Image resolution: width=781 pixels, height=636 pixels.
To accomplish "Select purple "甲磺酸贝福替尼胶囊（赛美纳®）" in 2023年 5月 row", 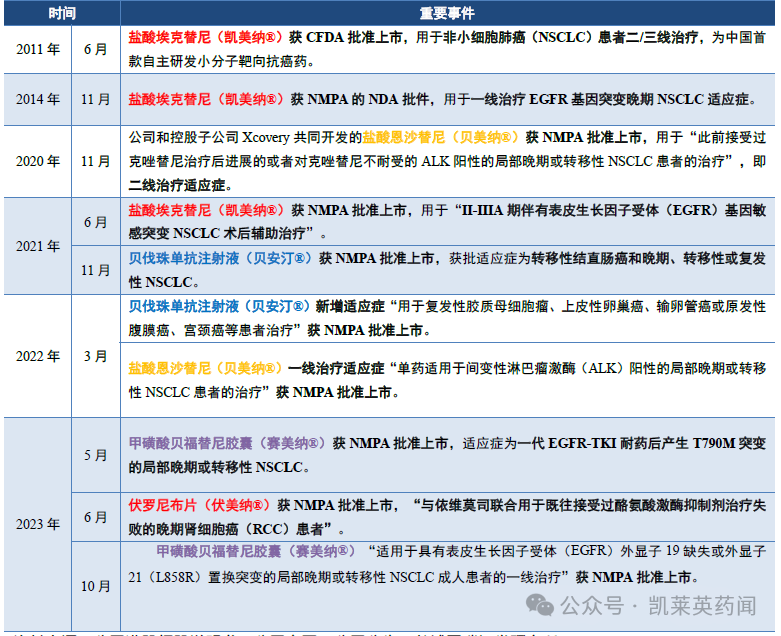I will pos(227,443).
